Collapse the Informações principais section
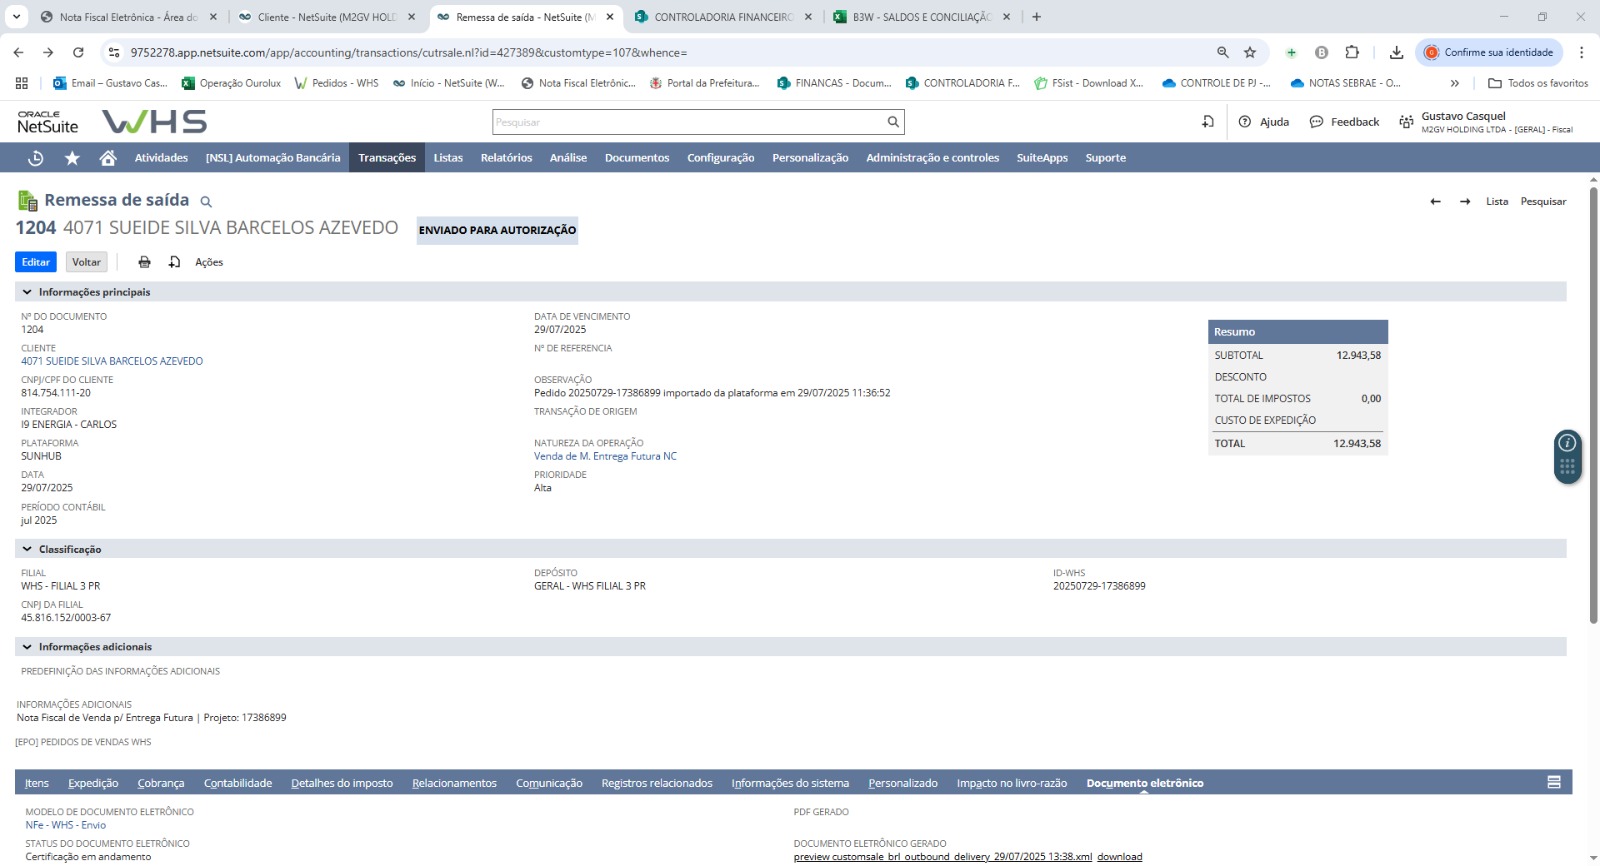1600x866 pixels. pyautogui.click(x=27, y=292)
